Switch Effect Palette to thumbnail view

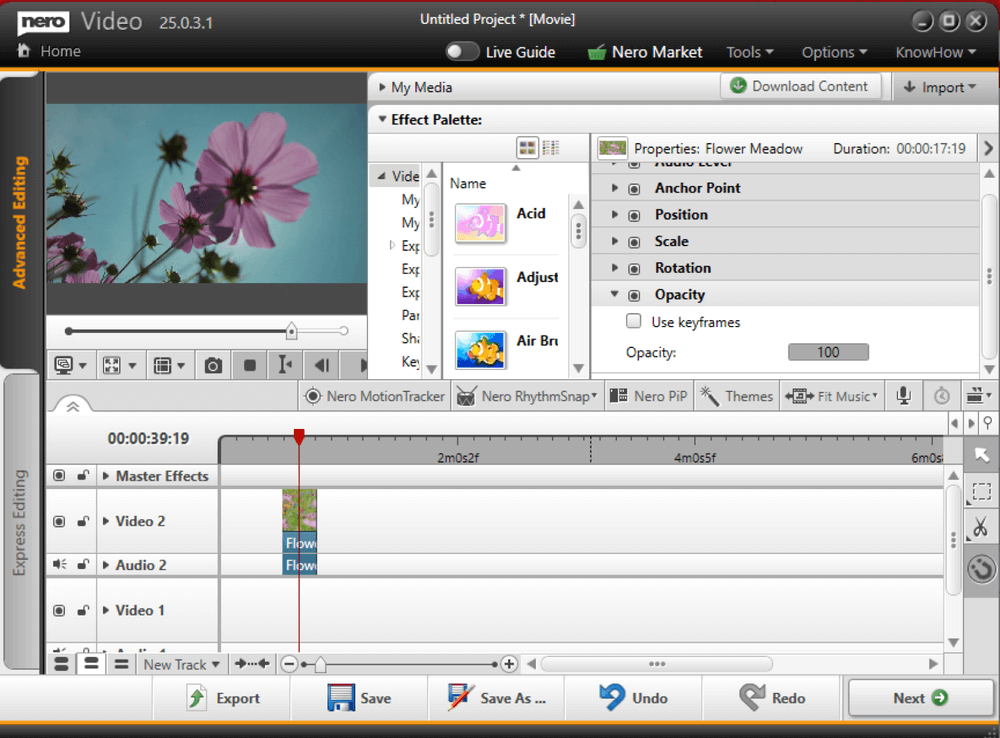click(527, 148)
